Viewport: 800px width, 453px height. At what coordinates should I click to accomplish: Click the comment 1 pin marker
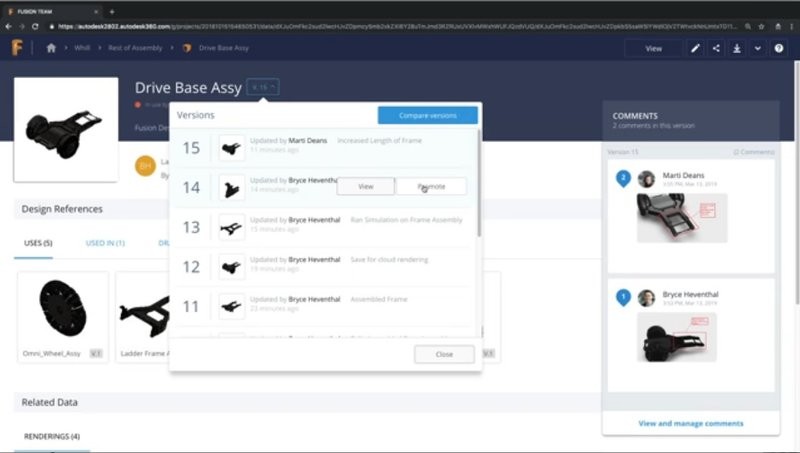point(623,297)
